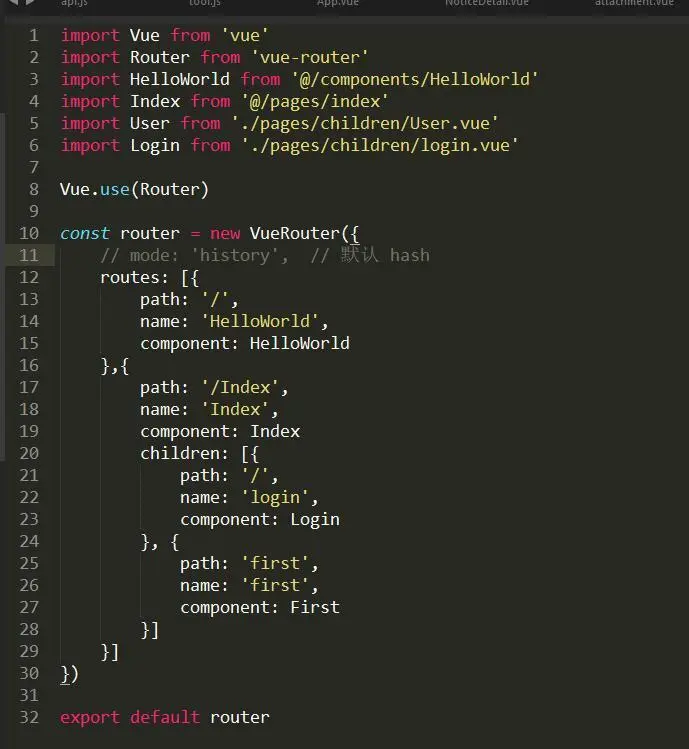Click the 'vue-router' import string

pyautogui.click(x=310, y=57)
